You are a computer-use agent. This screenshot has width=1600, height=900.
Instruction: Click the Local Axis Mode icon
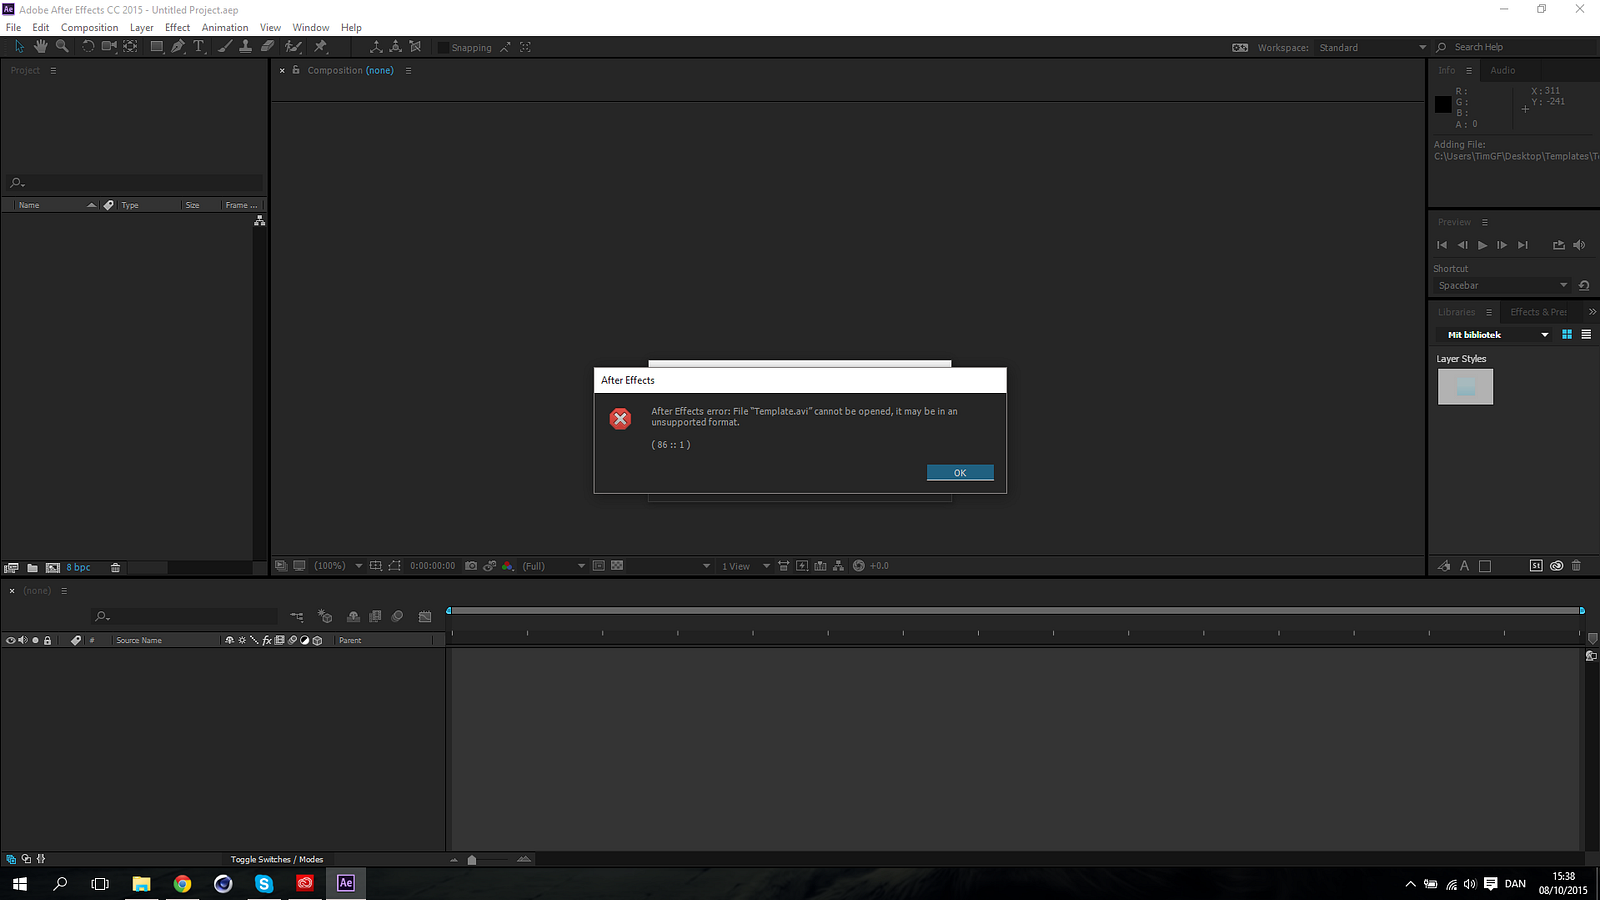[x=376, y=47]
